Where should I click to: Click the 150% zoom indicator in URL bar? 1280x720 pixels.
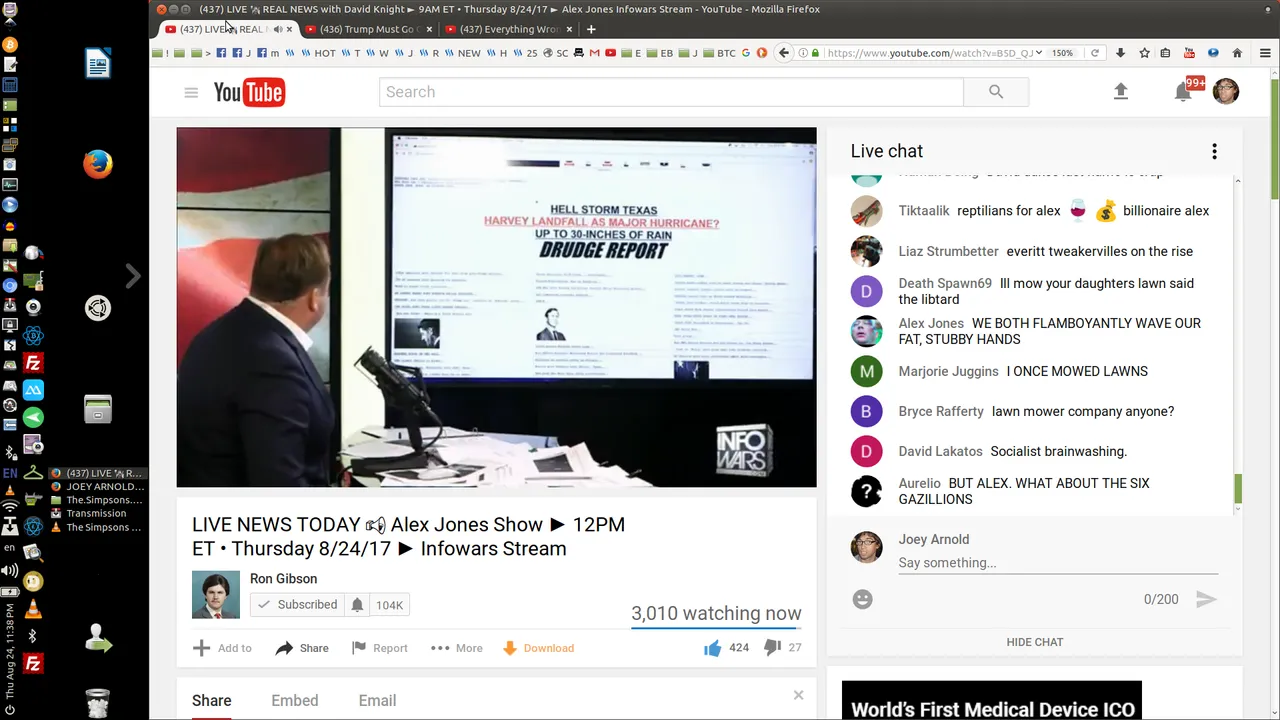[x=1062, y=53]
